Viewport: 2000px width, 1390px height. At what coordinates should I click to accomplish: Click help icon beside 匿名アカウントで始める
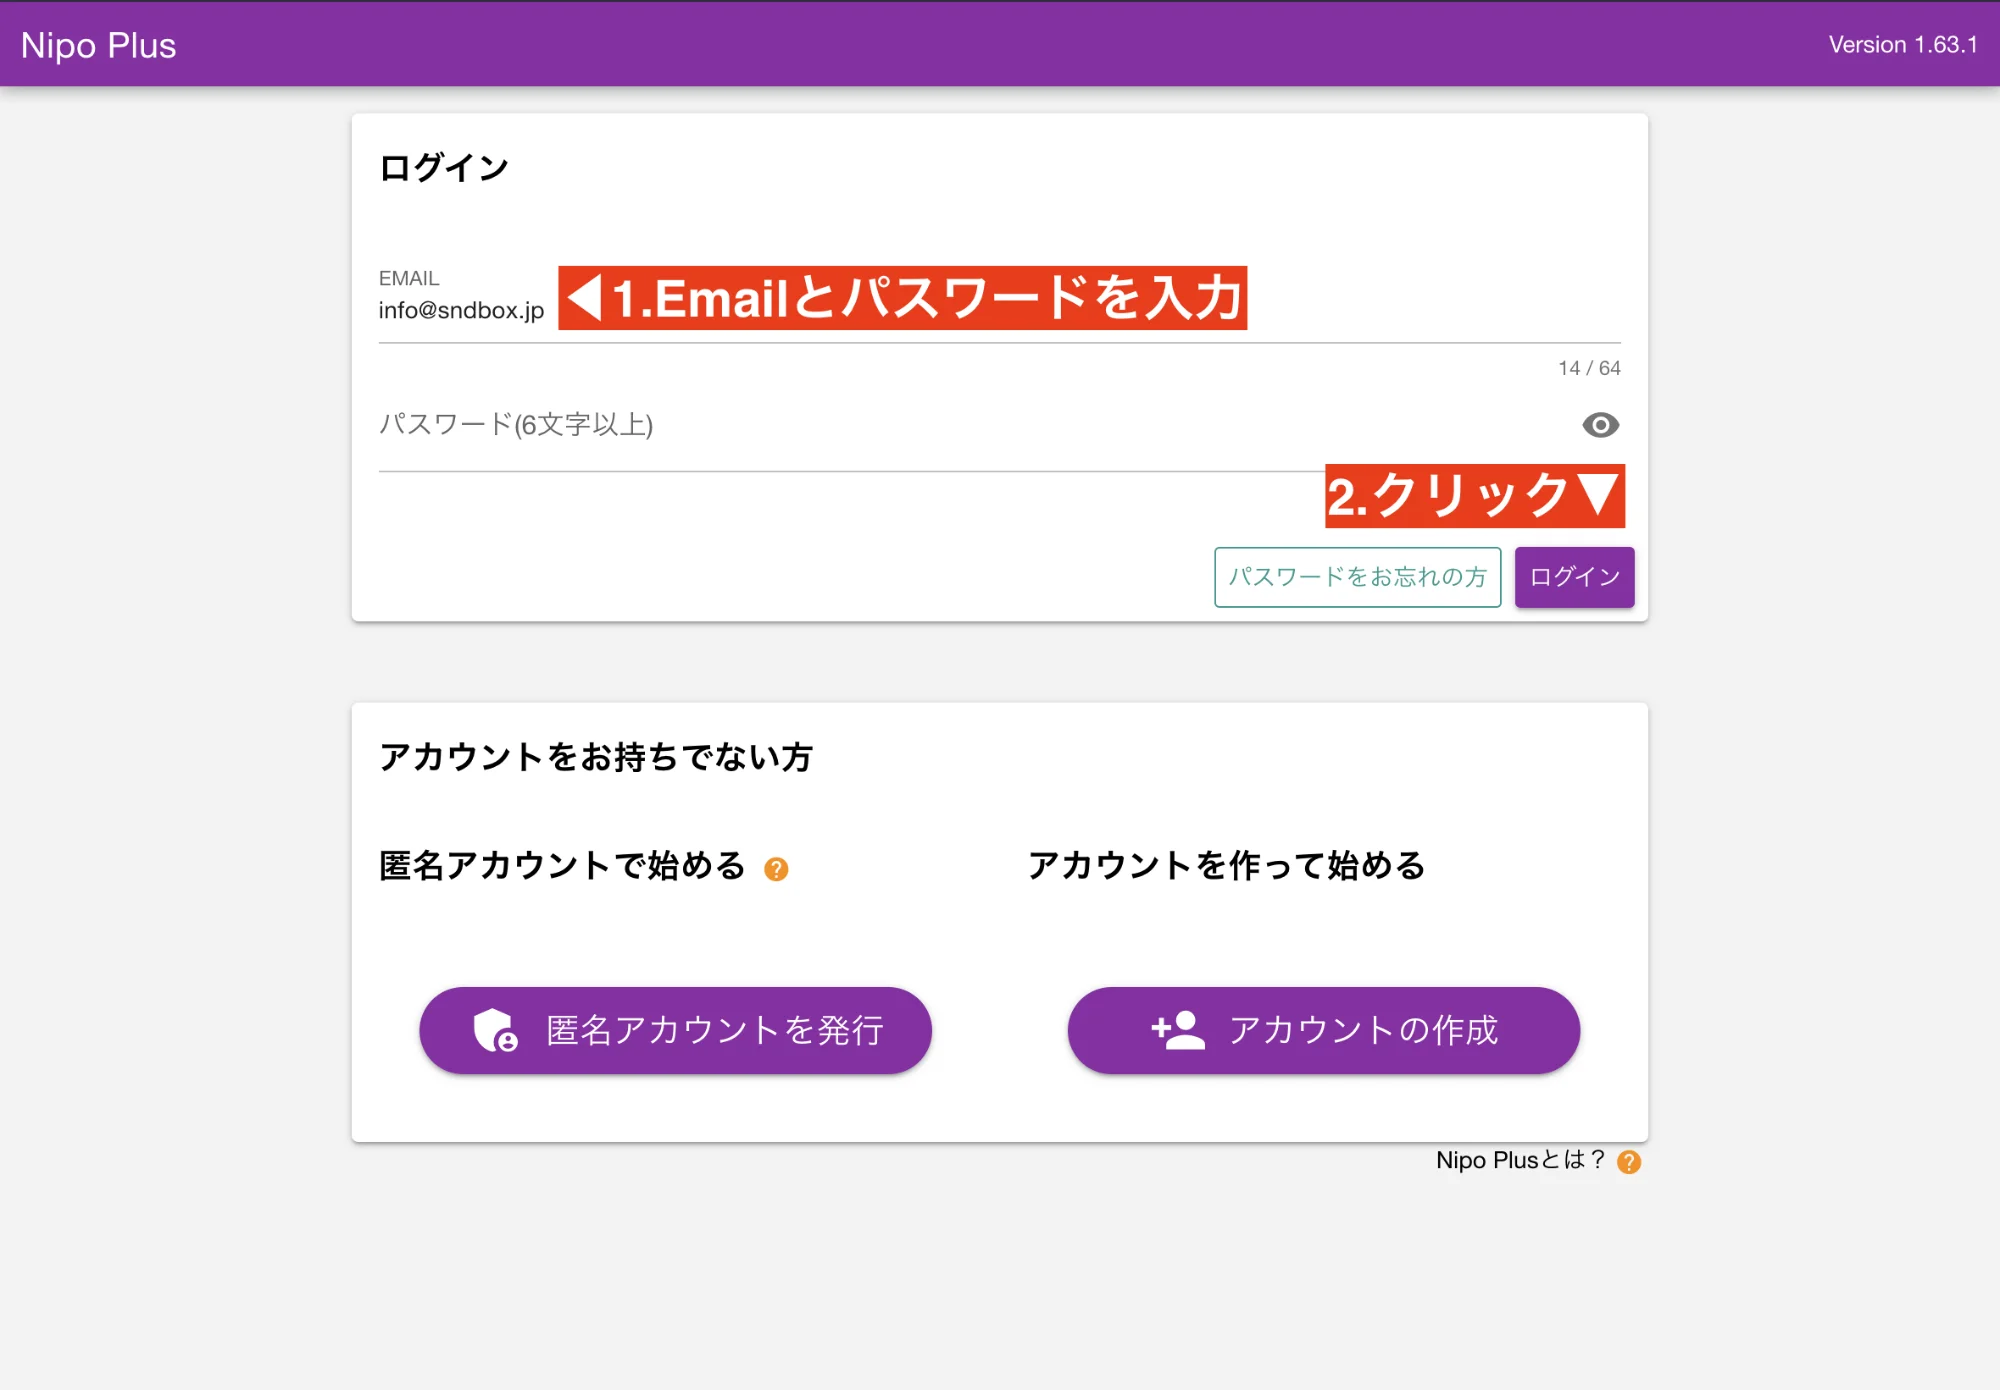[x=776, y=869]
